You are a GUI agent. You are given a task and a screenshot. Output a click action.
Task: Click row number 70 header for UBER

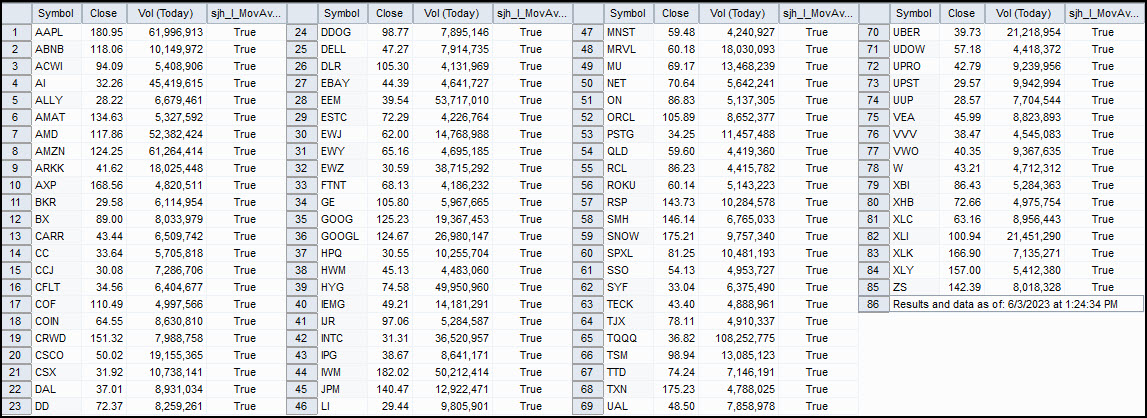[873, 32]
